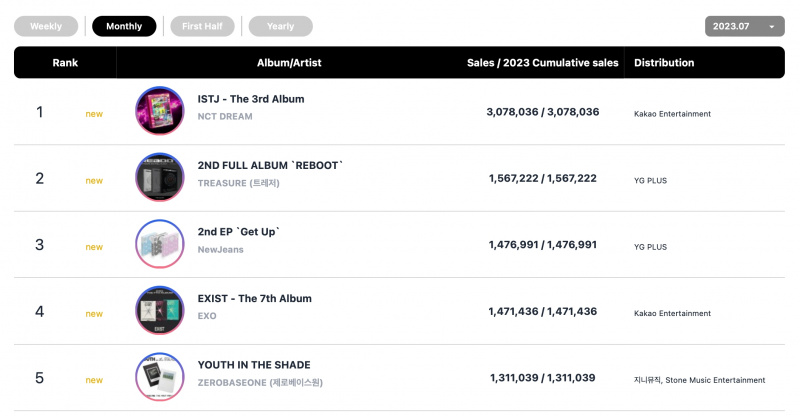Open the EXIST - The 7th Album title

255,299
